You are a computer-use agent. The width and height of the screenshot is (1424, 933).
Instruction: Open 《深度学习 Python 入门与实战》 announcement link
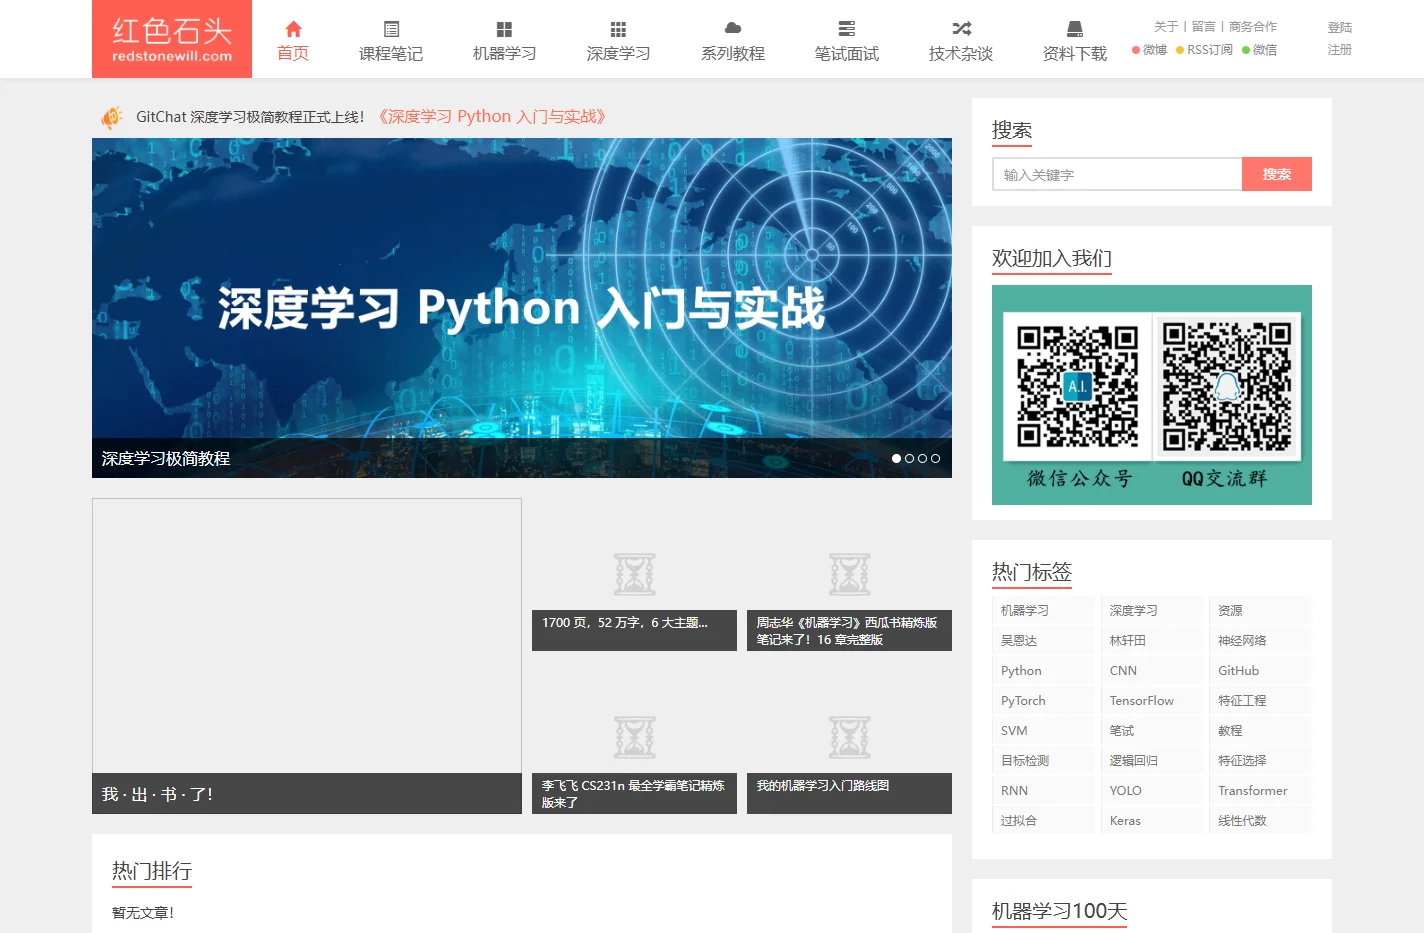click(492, 117)
